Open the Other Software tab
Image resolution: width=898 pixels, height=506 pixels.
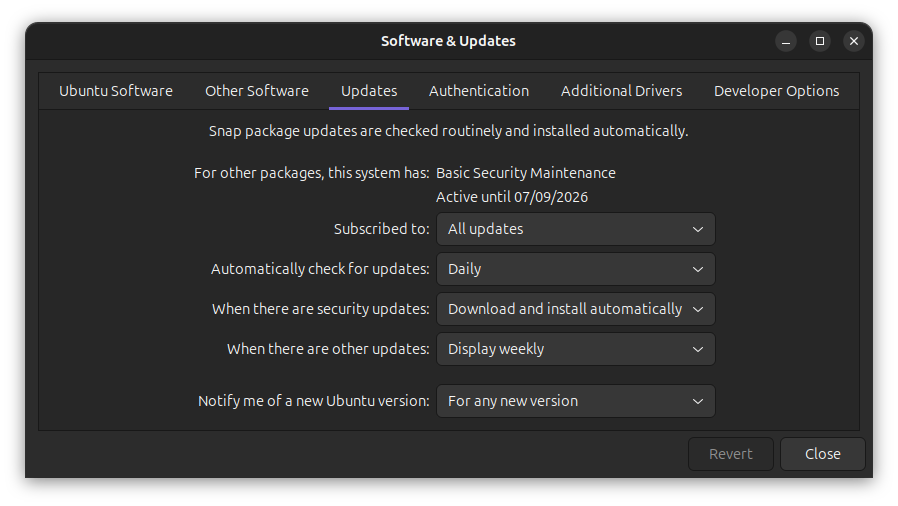point(257,91)
